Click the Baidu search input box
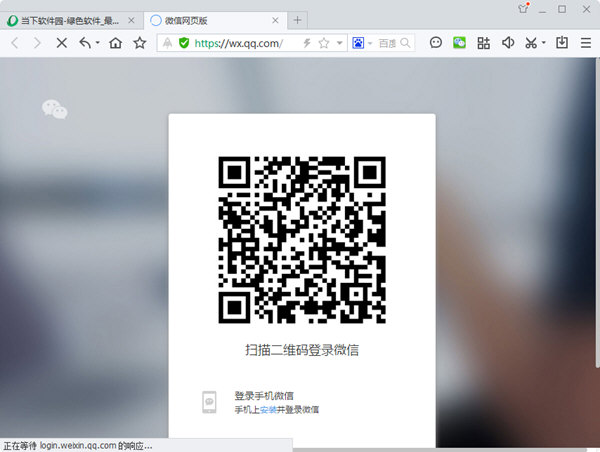The image size is (600, 452). [x=387, y=43]
